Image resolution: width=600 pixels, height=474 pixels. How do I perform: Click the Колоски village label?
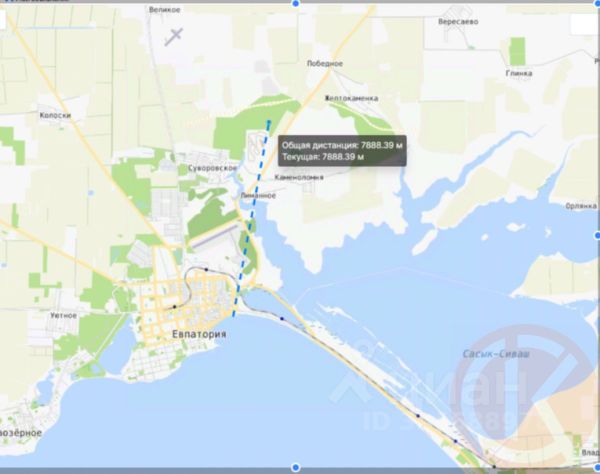pos(55,115)
